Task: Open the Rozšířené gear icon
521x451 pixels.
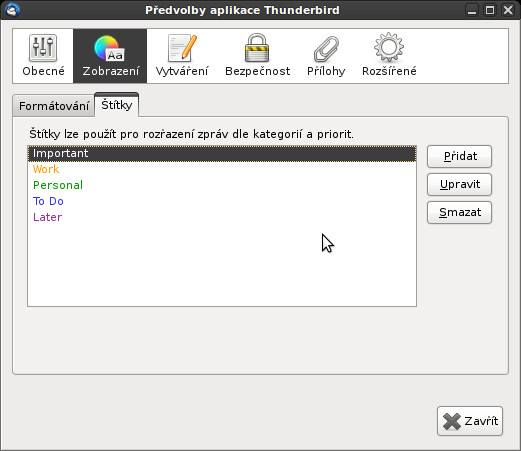Action: click(389, 47)
